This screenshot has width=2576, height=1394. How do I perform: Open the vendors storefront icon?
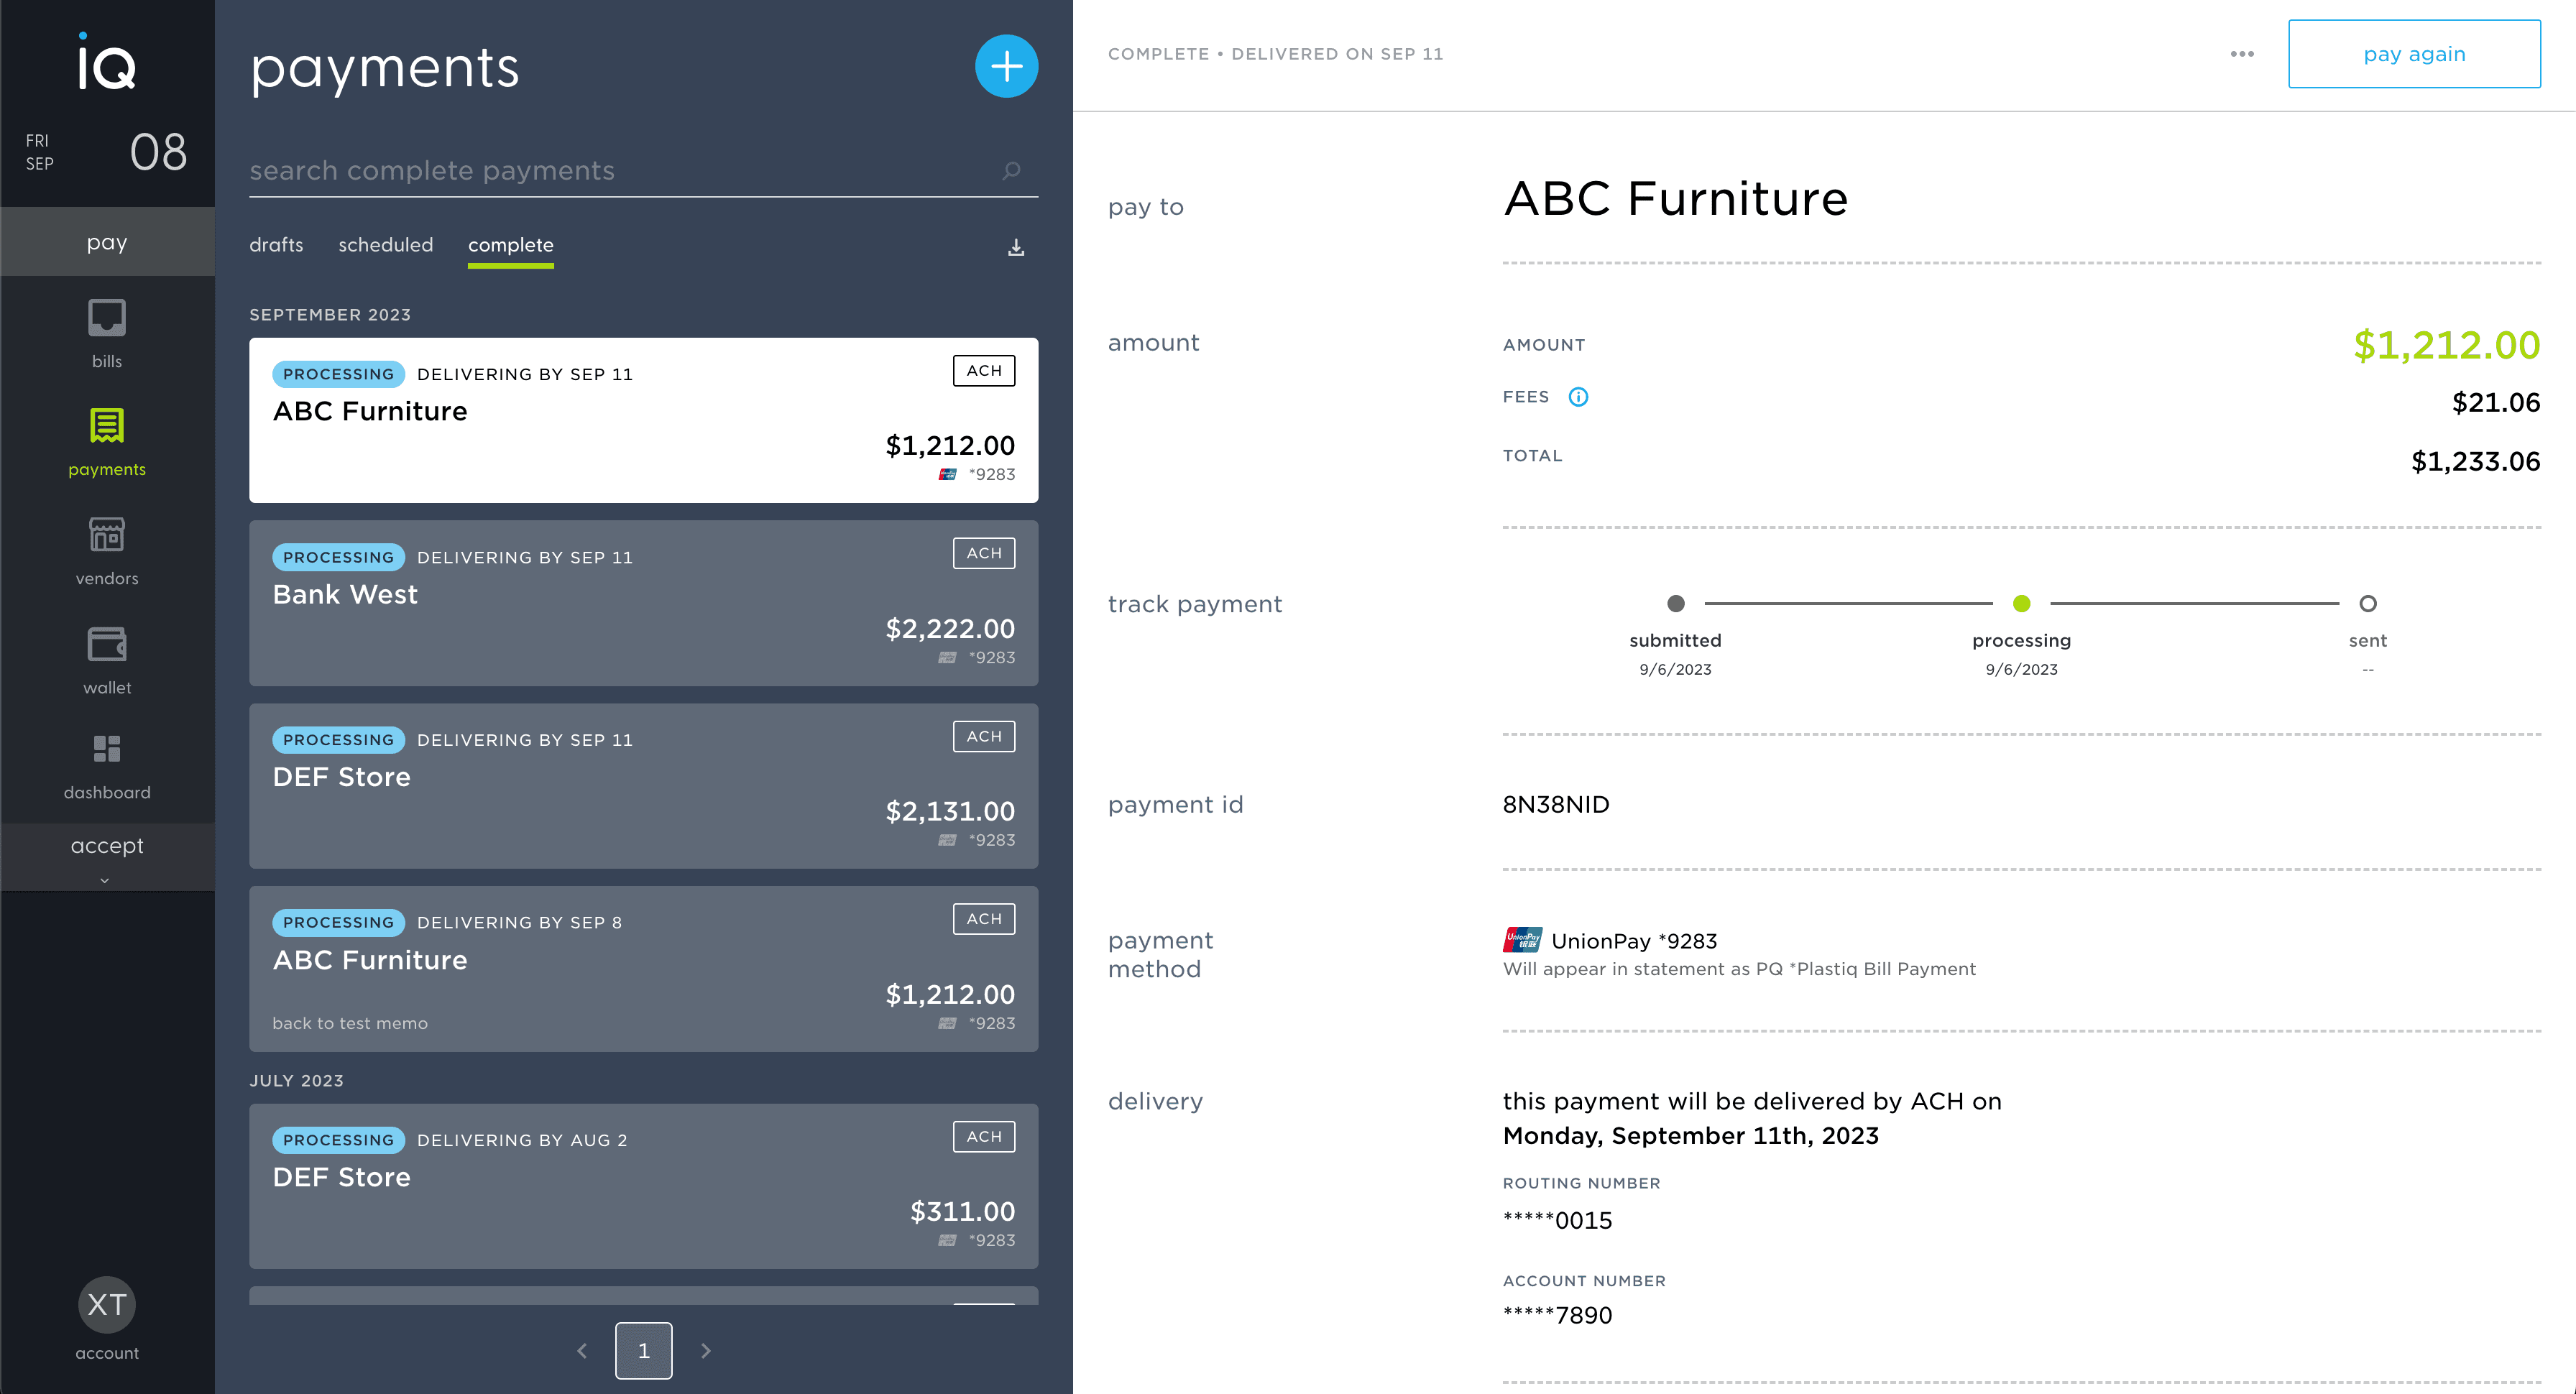coord(107,535)
